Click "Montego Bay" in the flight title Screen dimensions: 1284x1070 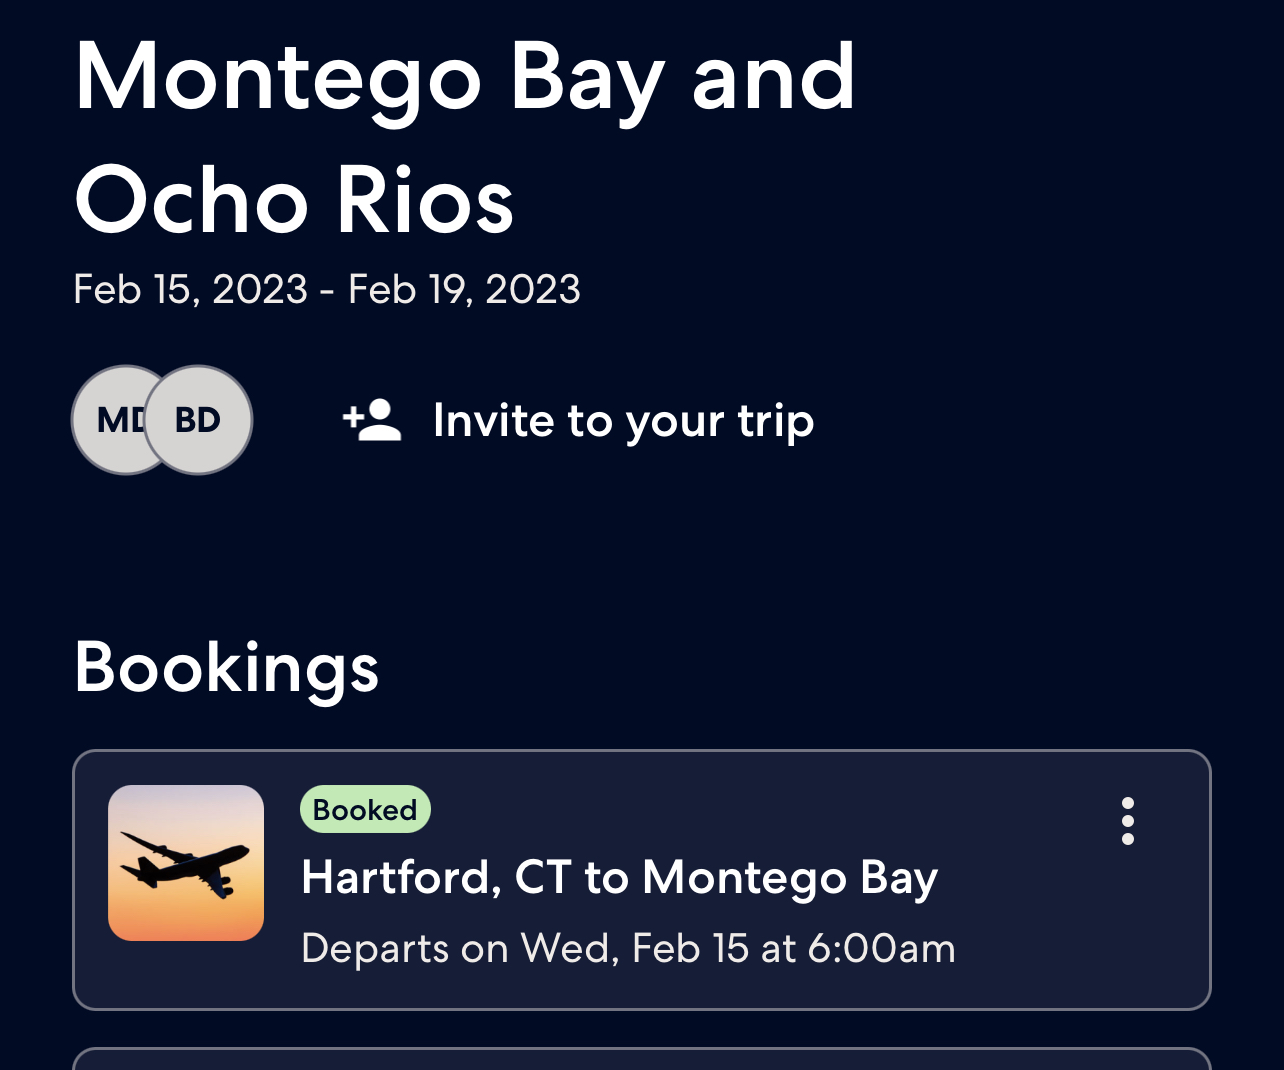pos(790,878)
